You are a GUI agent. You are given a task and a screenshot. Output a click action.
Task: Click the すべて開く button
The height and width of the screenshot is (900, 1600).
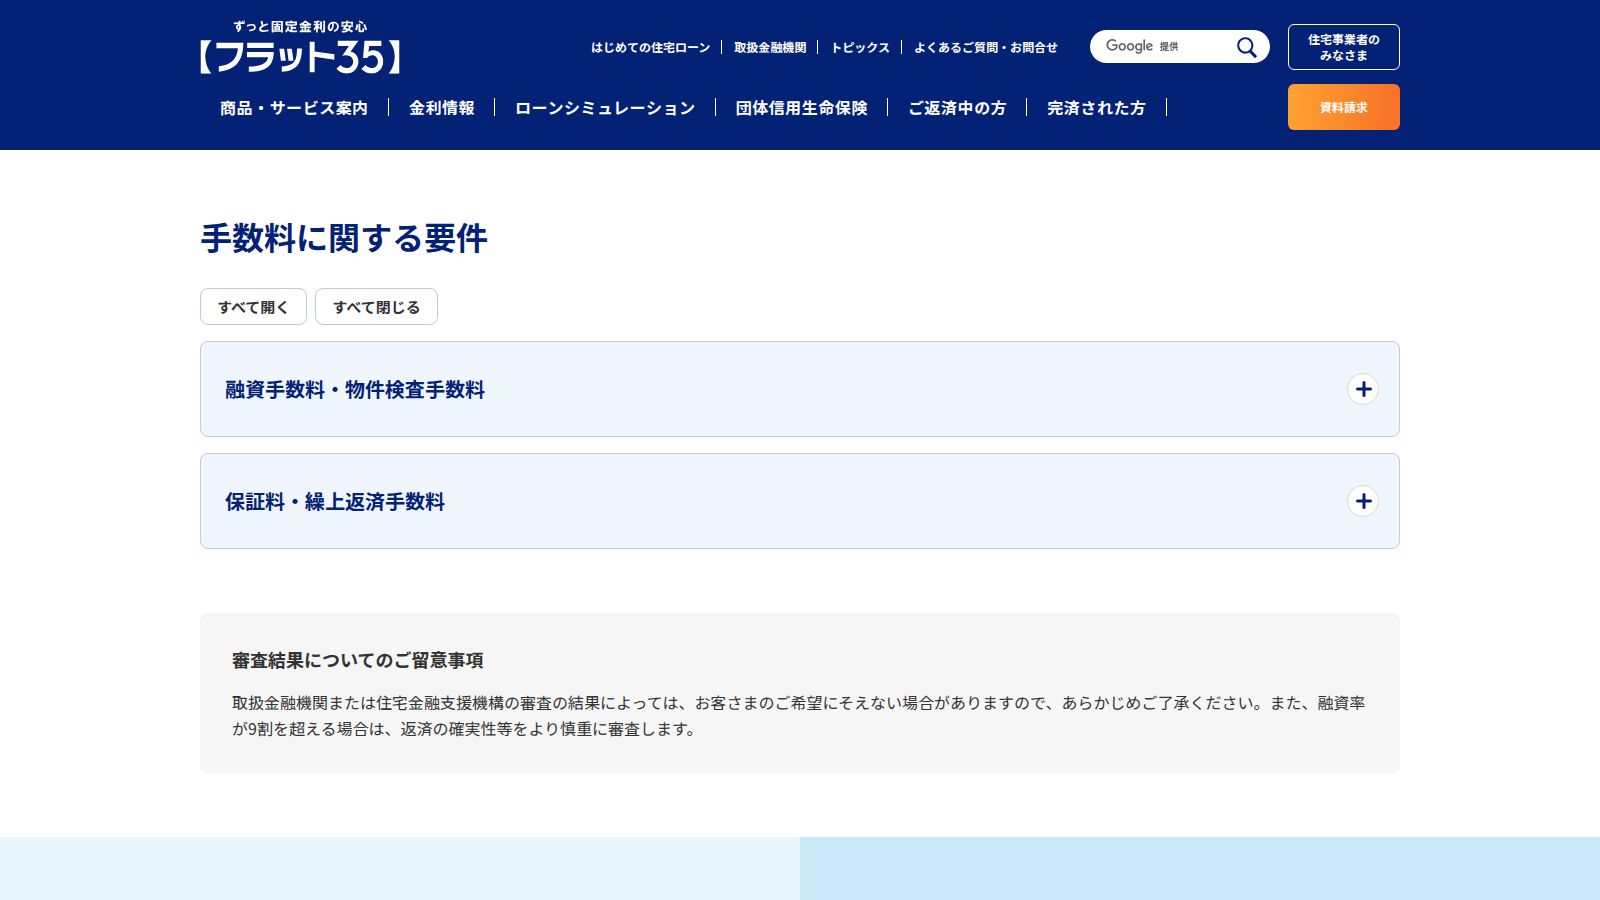click(x=253, y=307)
